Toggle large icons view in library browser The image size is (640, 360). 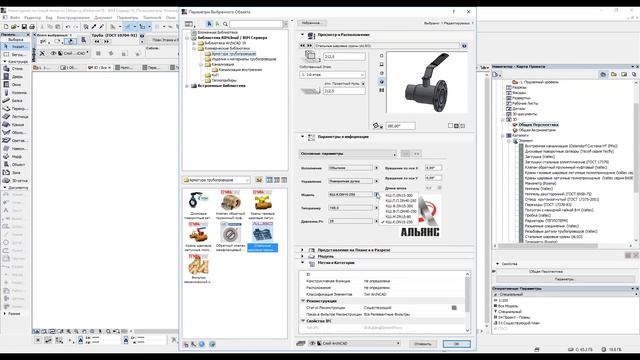tap(269, 180)
